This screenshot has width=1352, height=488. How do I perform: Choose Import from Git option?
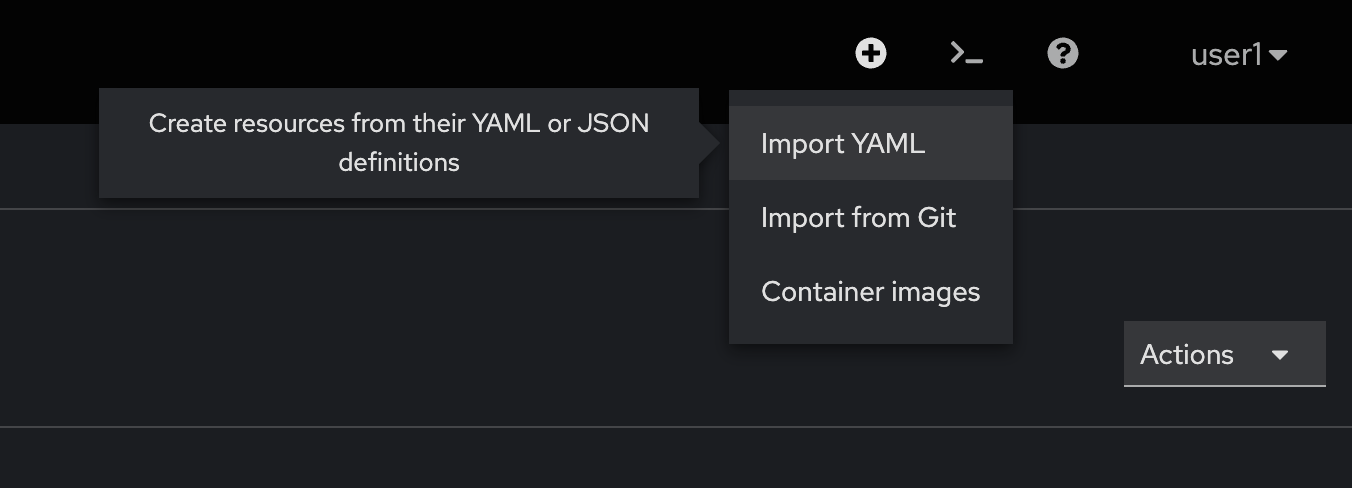[871, 217]
